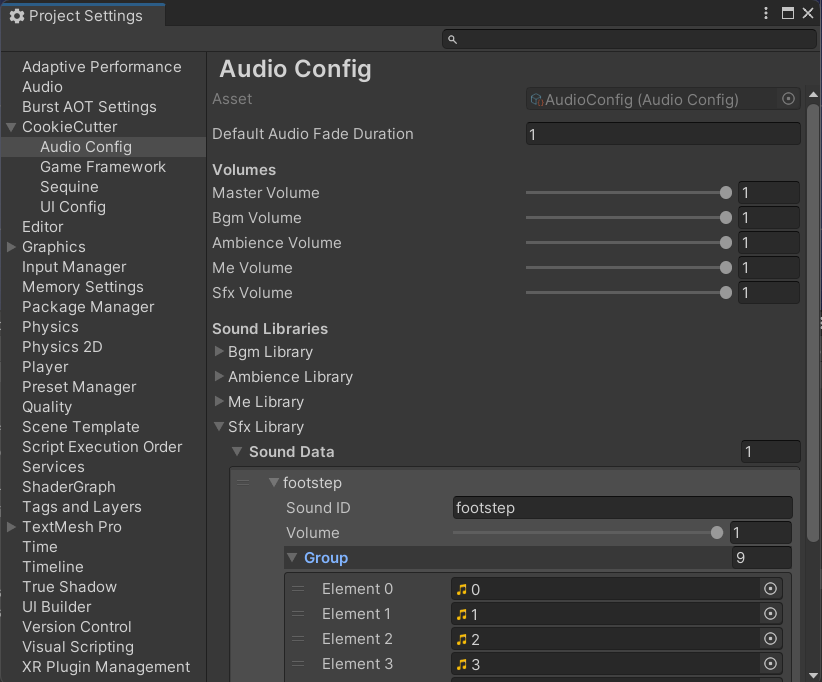This screenshot has height=682, width=822.
Task: Select the Audio settings category
Action: click(x=42, y=87)
